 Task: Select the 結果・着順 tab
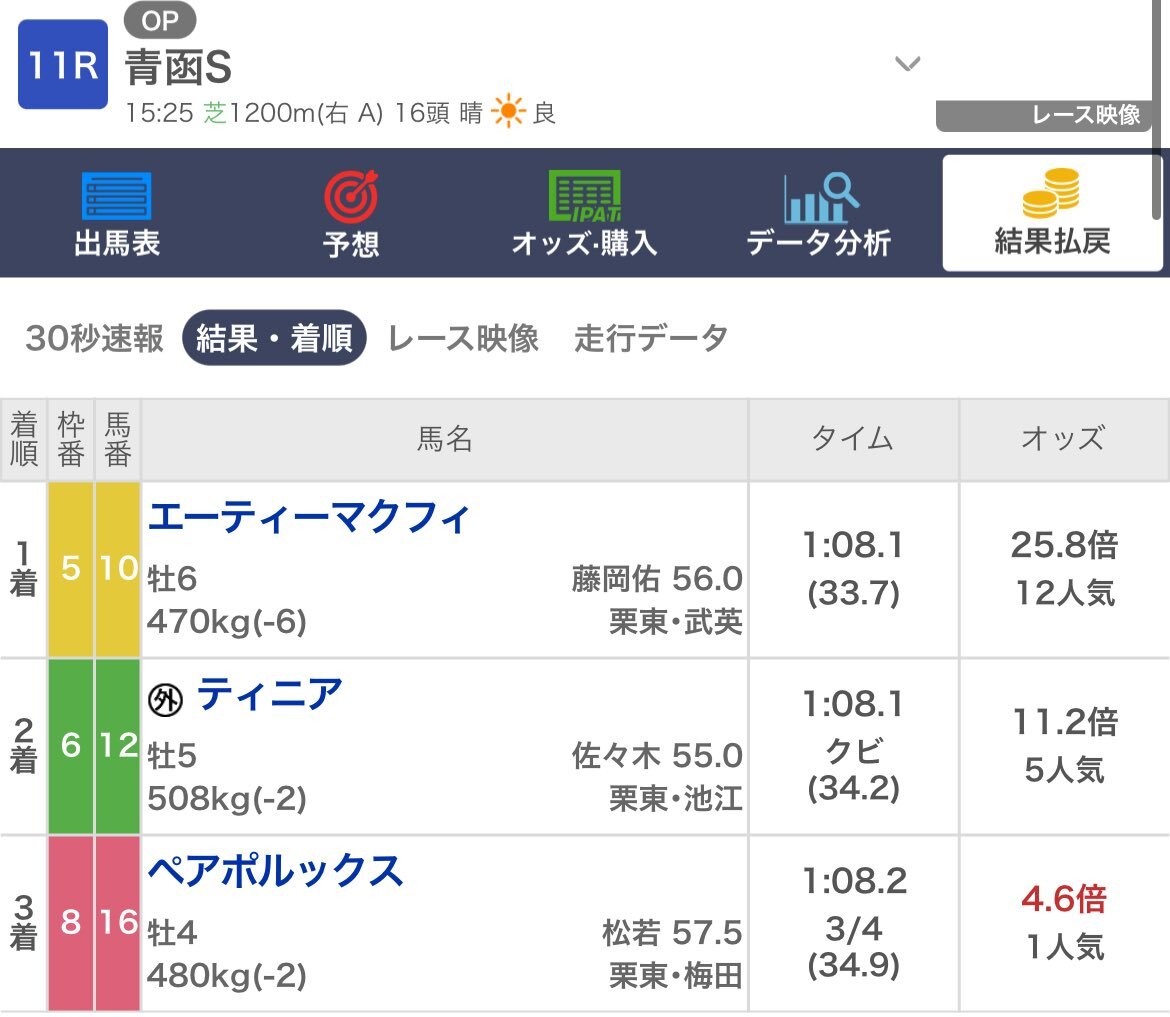click(x=274, y=338)
